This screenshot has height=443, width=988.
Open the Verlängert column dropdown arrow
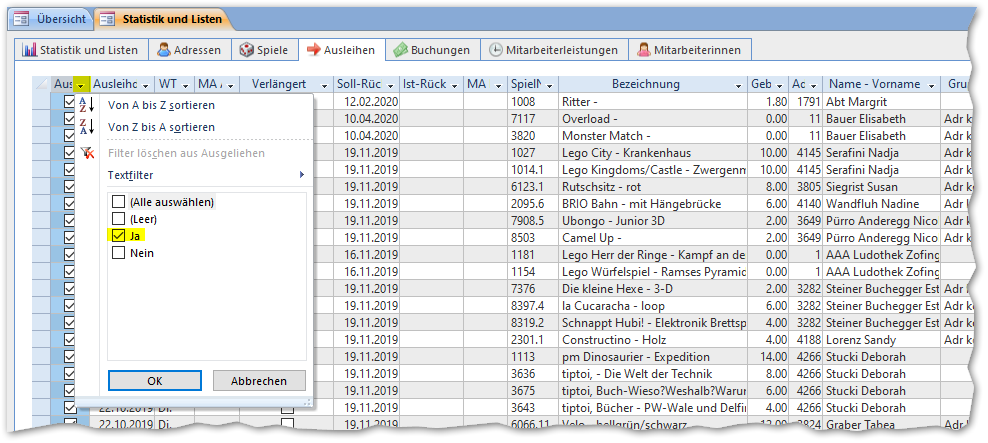[x=325, y=84]
